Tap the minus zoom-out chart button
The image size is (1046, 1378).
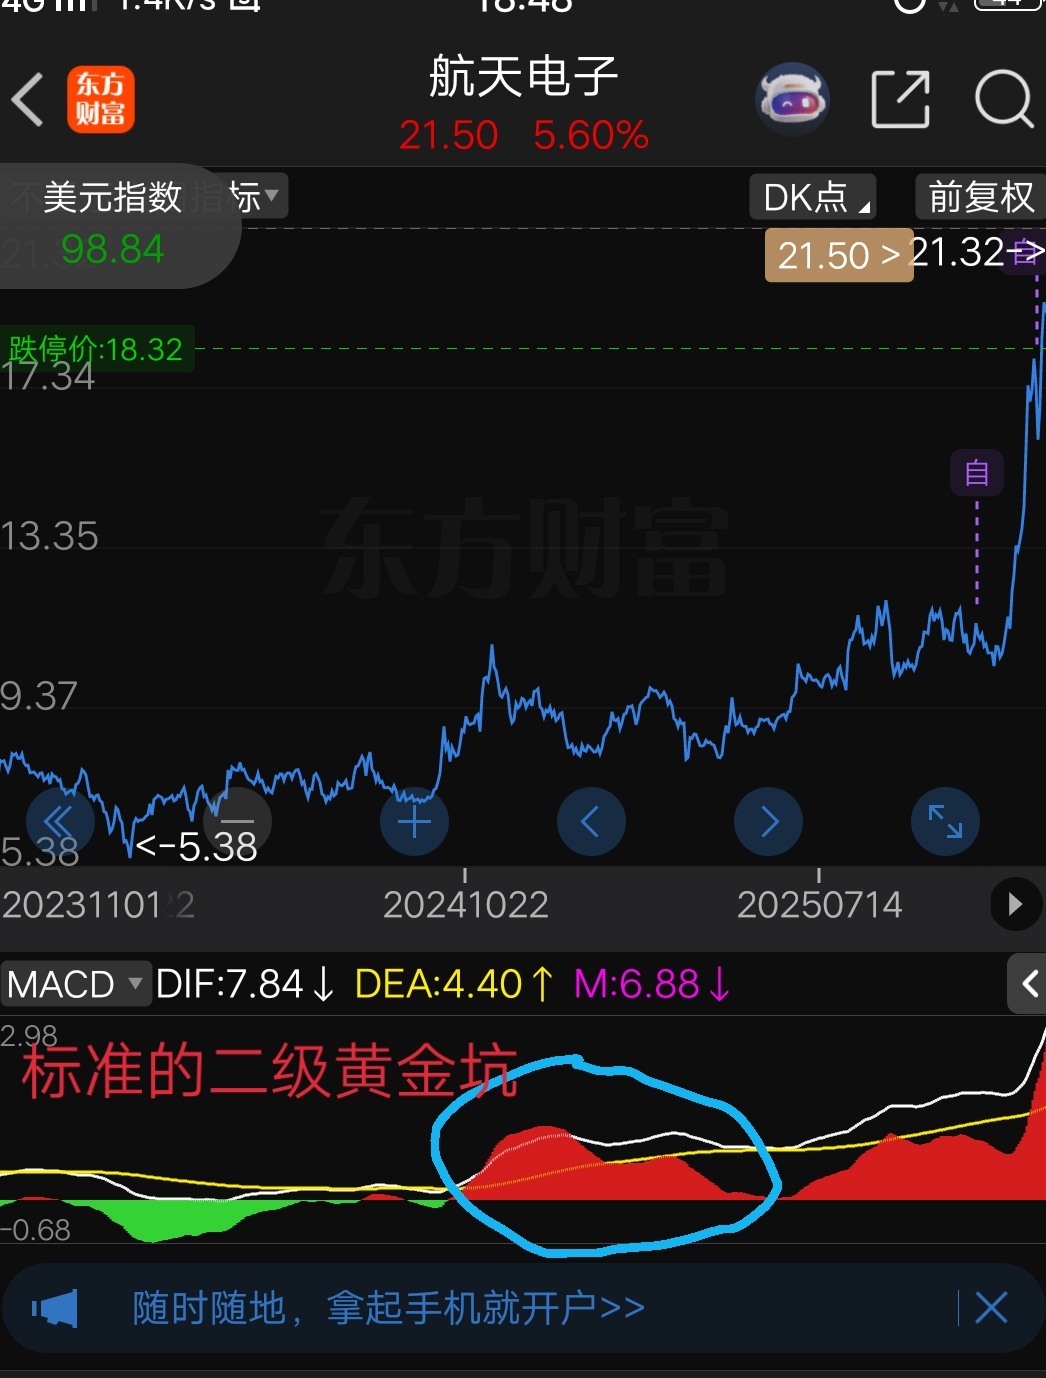(237, 820)
